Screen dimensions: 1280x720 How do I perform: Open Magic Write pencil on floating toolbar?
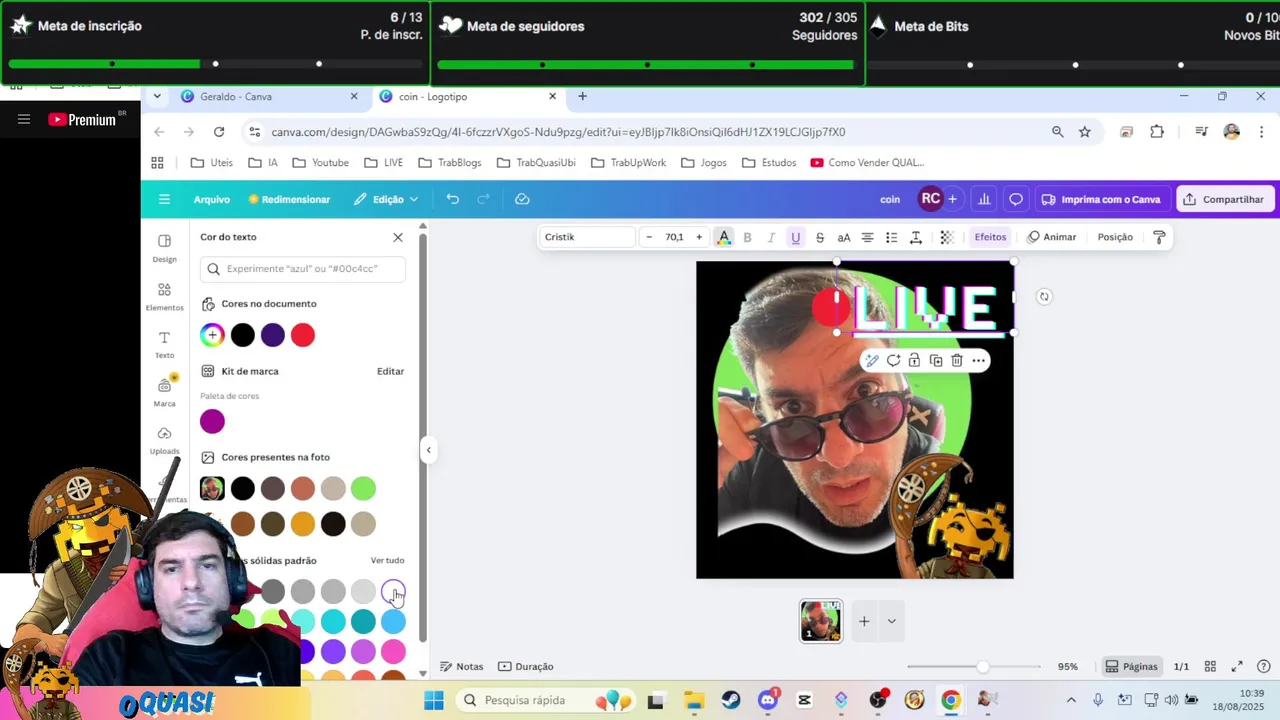point(872,360)
